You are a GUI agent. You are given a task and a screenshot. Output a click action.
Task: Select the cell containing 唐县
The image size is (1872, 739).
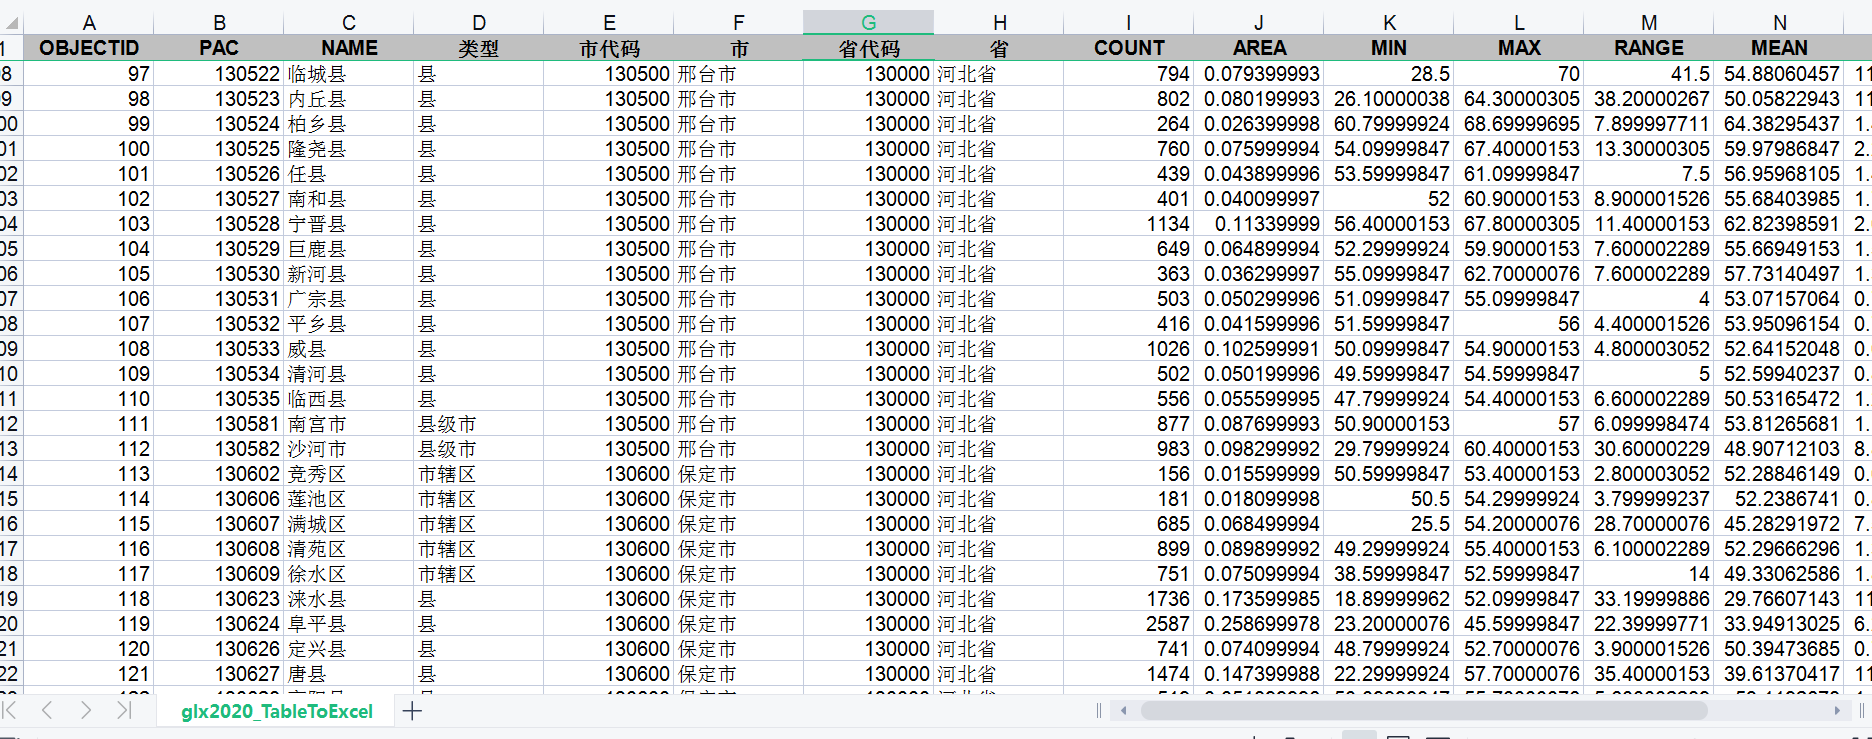coord(349,674)
